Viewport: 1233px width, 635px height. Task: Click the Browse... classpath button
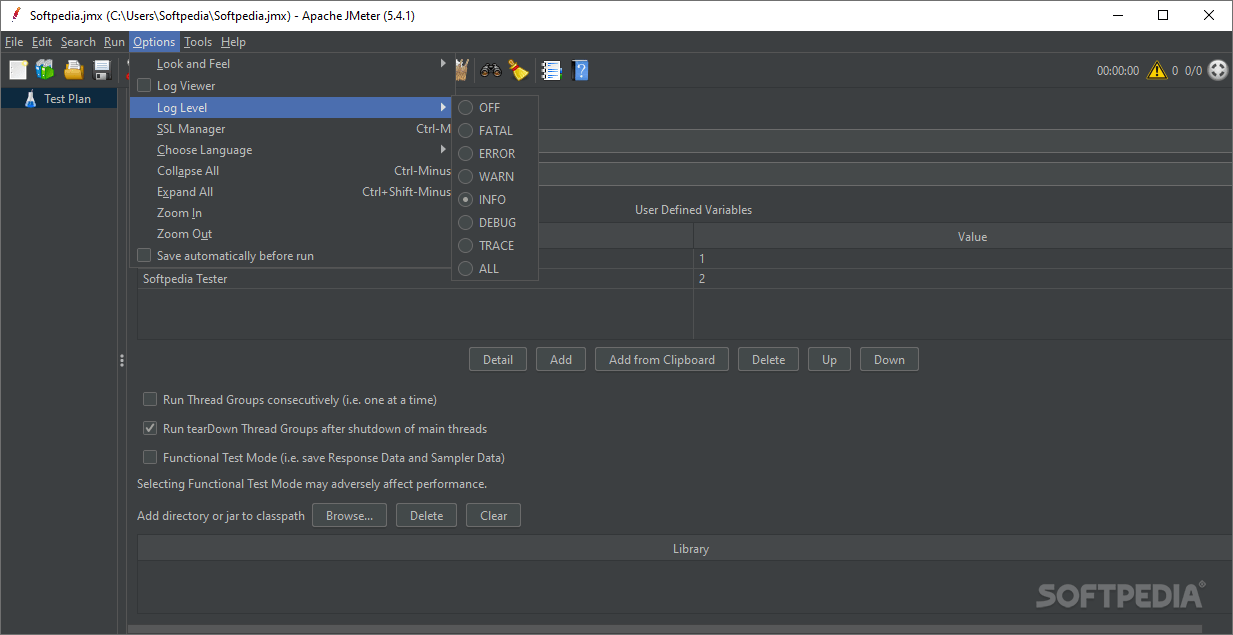tap(349, 516)
